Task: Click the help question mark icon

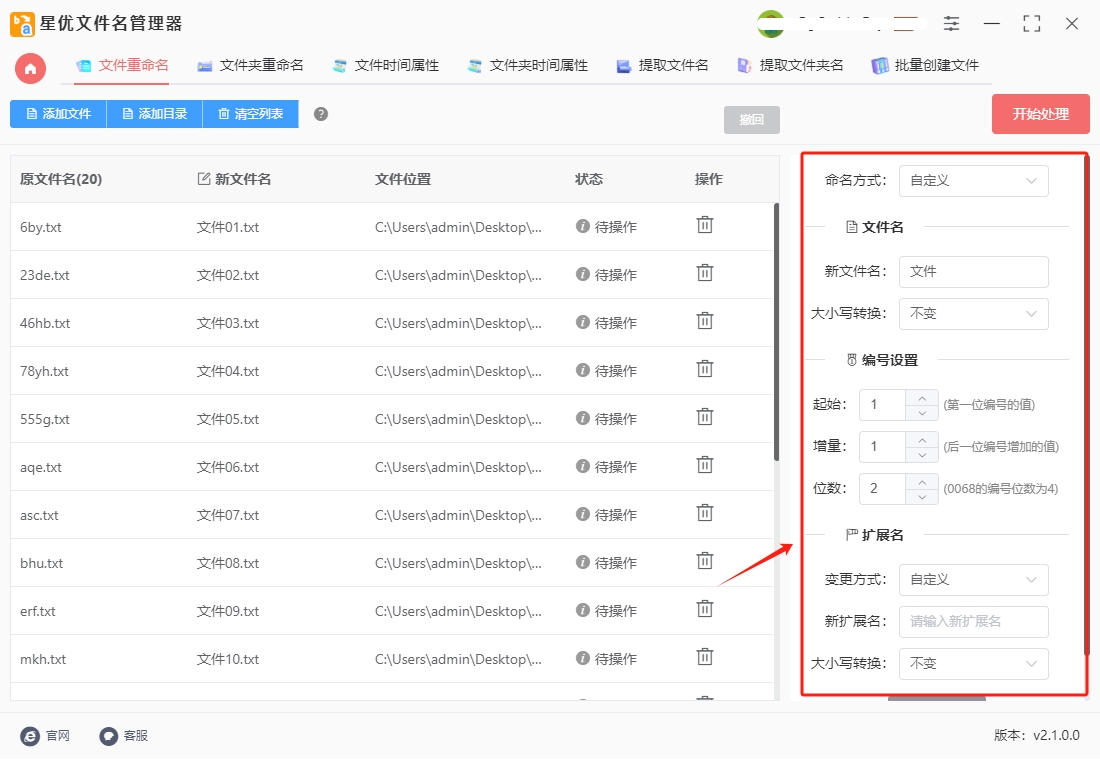Action: (x=321, y=114)
